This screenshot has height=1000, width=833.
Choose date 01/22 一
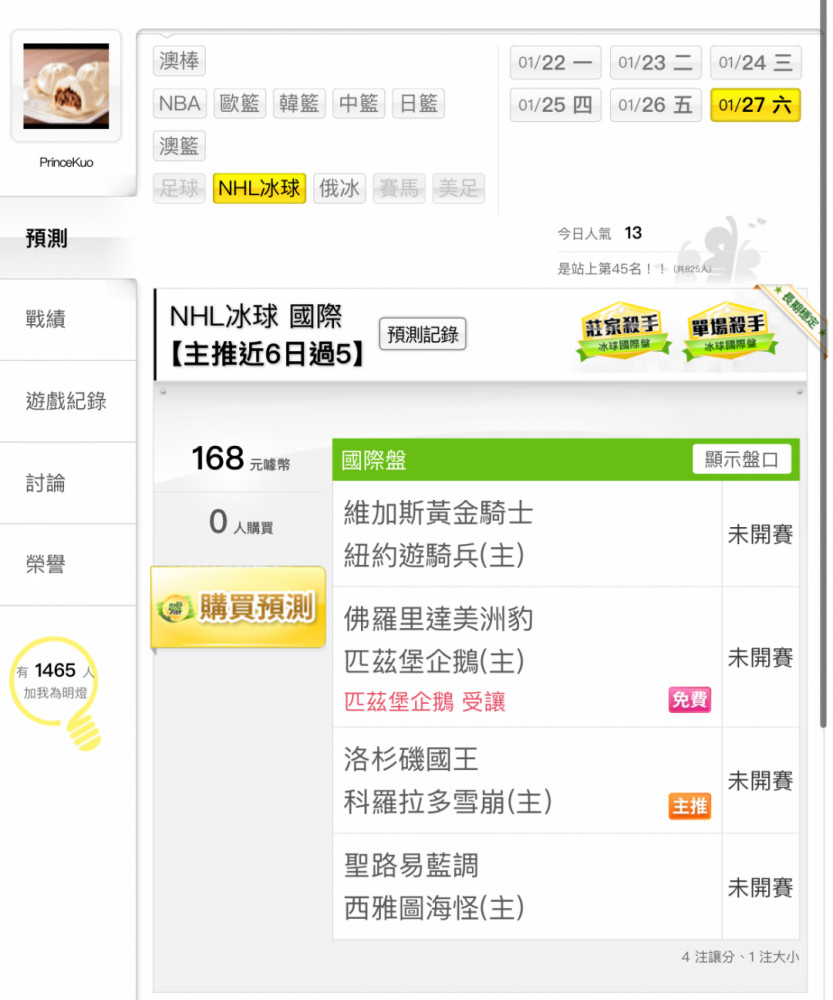tap(556, 62)
